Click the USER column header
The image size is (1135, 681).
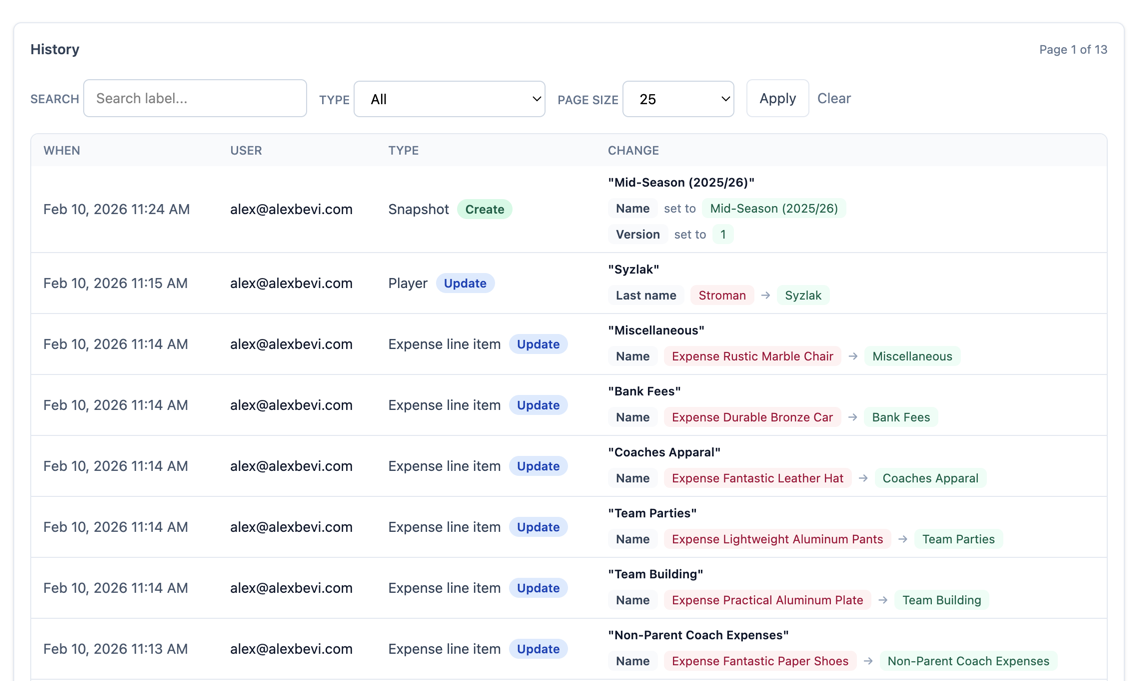point(246,151)
